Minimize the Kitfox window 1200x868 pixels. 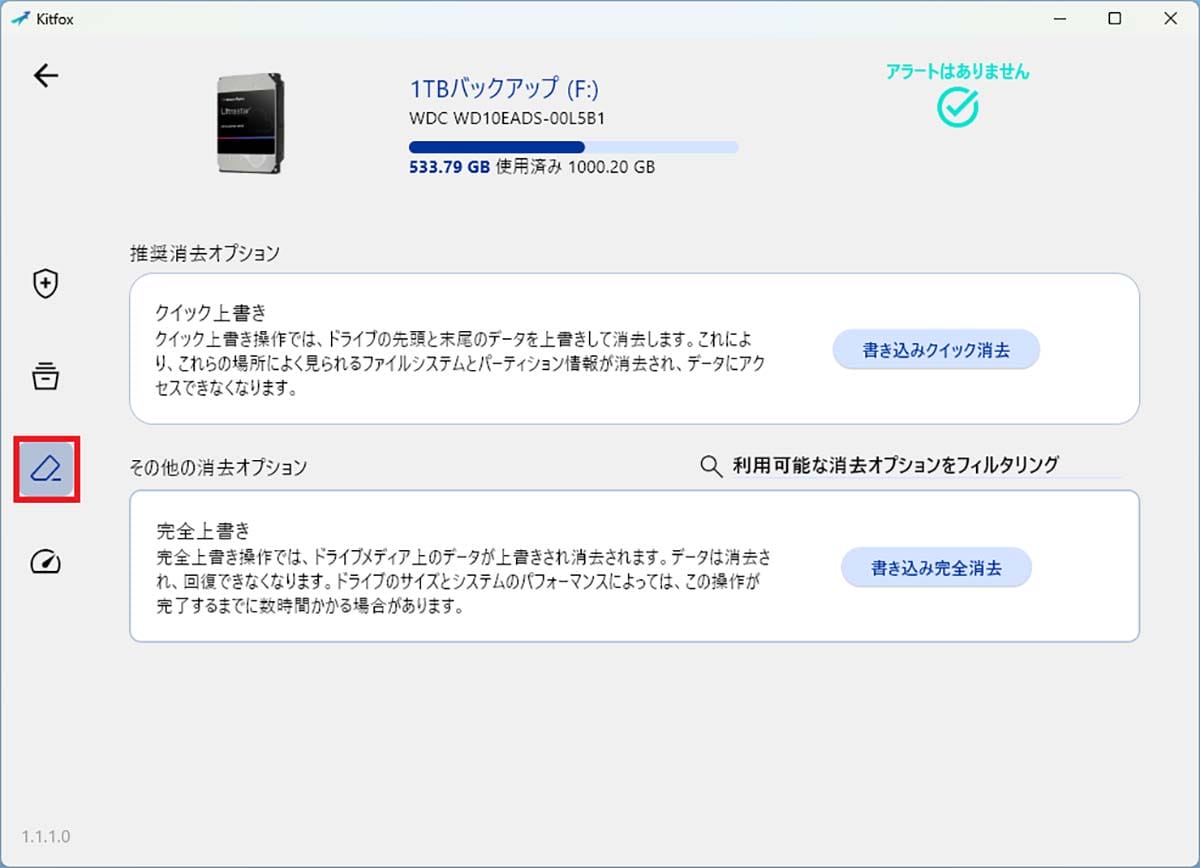coord(1060,19)
